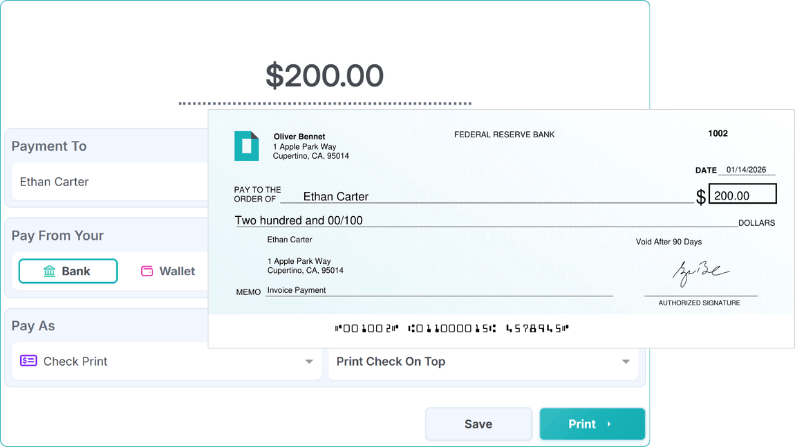This screenshot has width=795, height=447.
Task: Click the bank building icon
Action: click(x=50, y=271)
